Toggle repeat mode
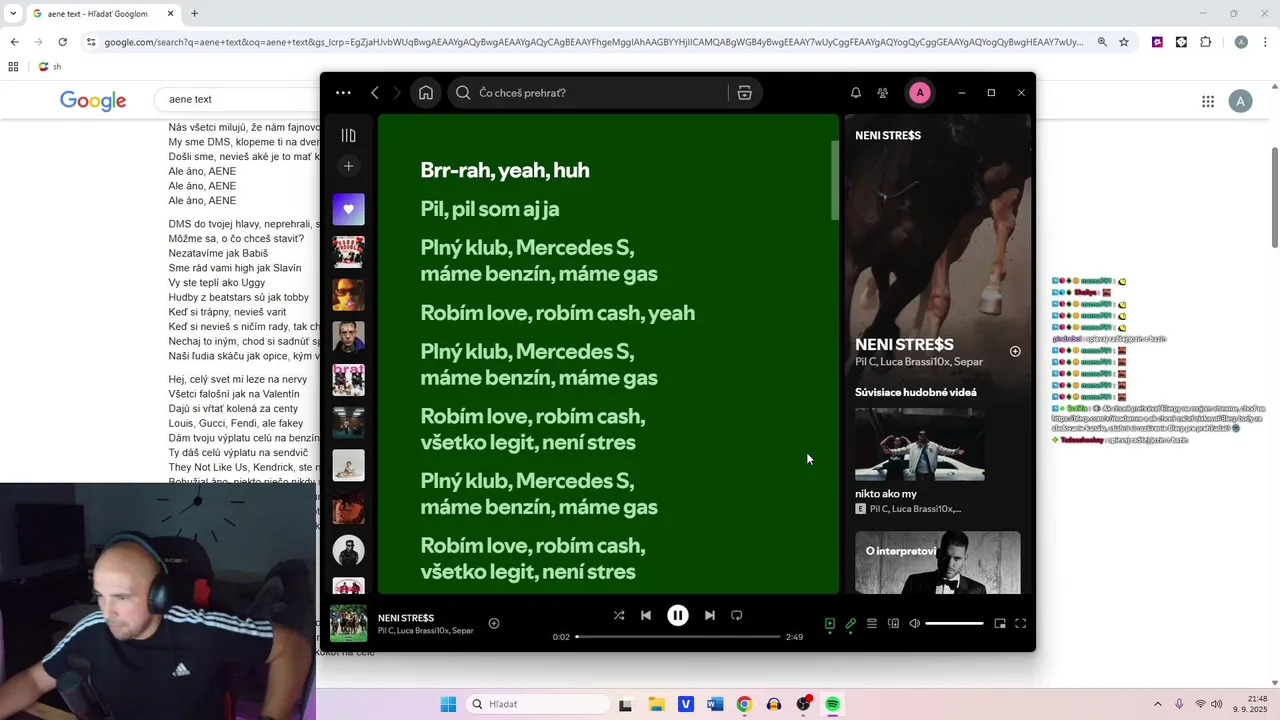Image resolution: width=1280 pixels, height=720 pixels. click(737, 615)
